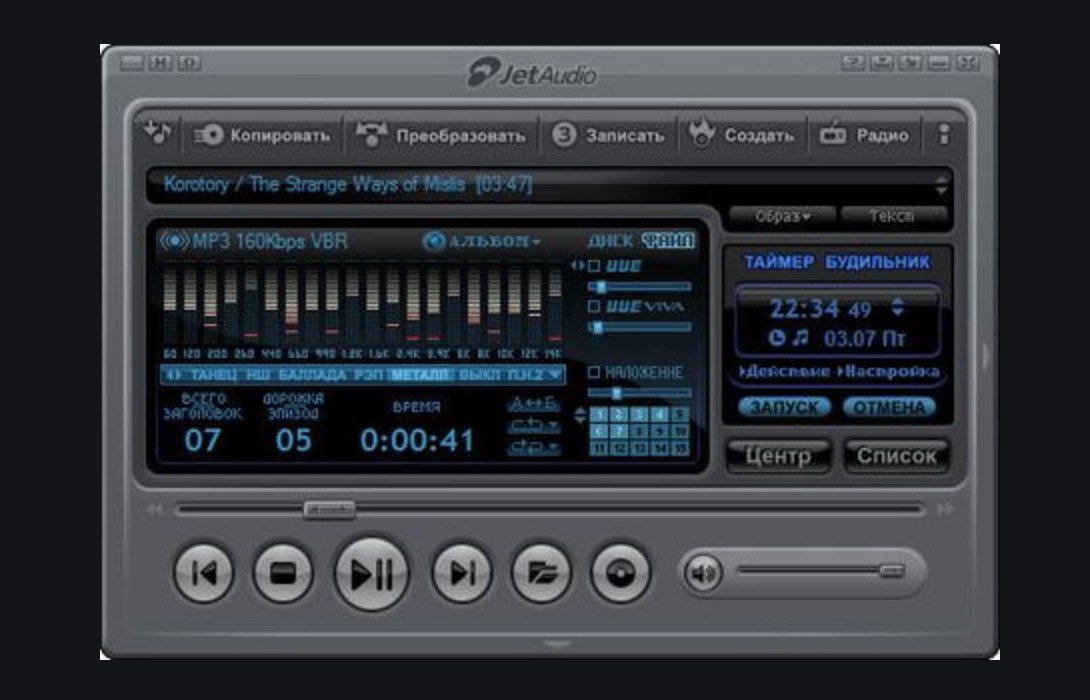Image resolution: width=1090 pixels, height=700 pixels.
Task: Select the МЕТАЛЛ equalizer preset
Action: pyautogui.click(x=420, y=375)
